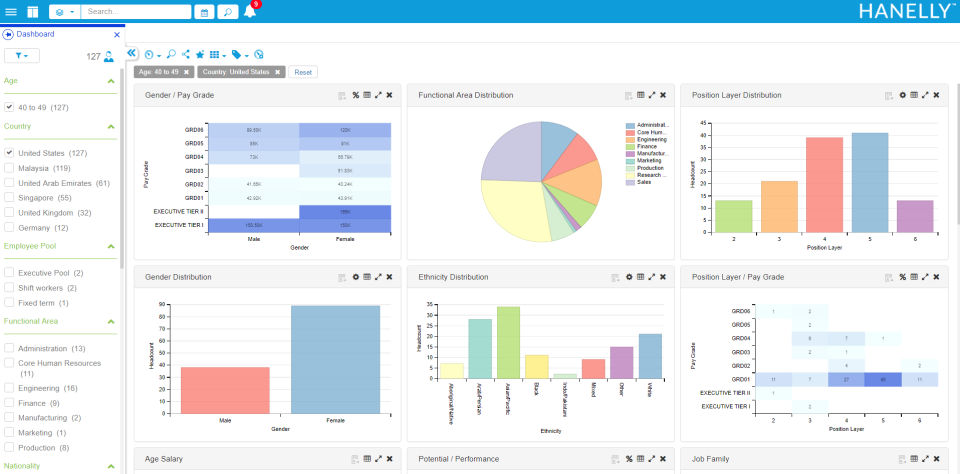Open the filter funnel dropdown

click(x=21, y=56)
